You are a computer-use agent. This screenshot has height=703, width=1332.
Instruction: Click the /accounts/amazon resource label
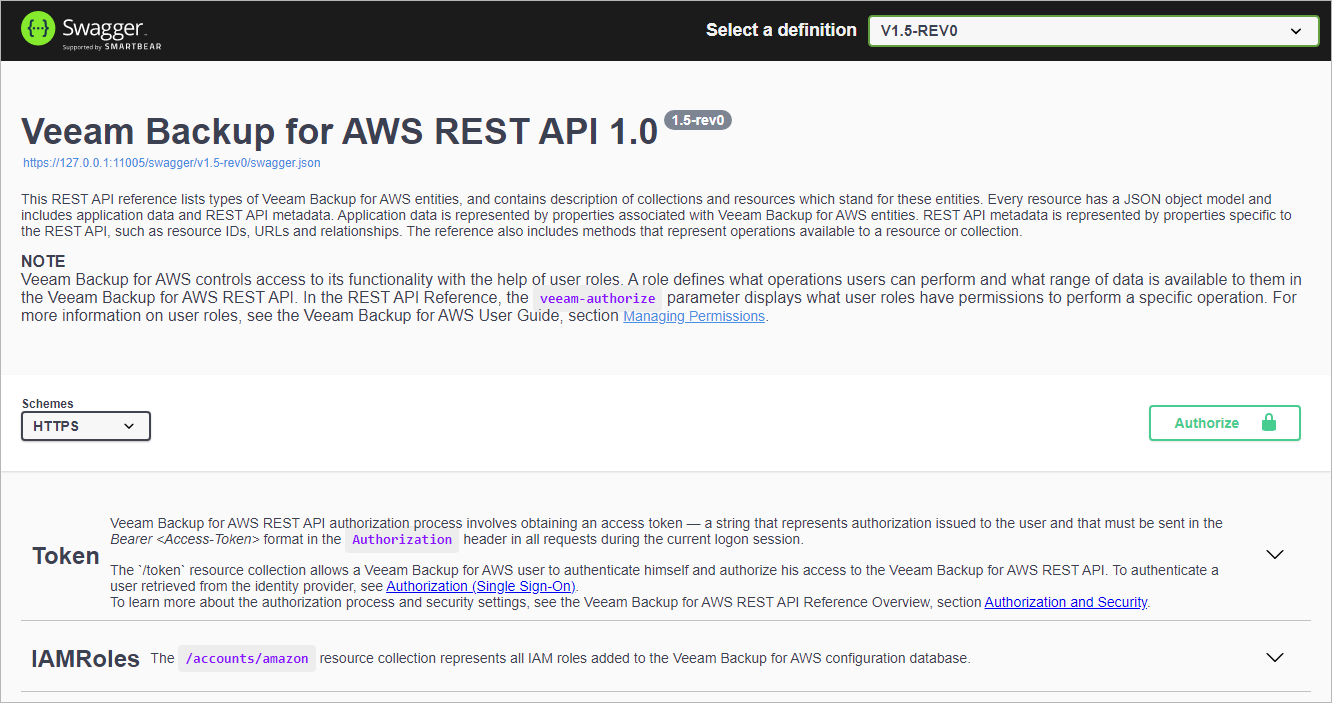coord(246,658)
